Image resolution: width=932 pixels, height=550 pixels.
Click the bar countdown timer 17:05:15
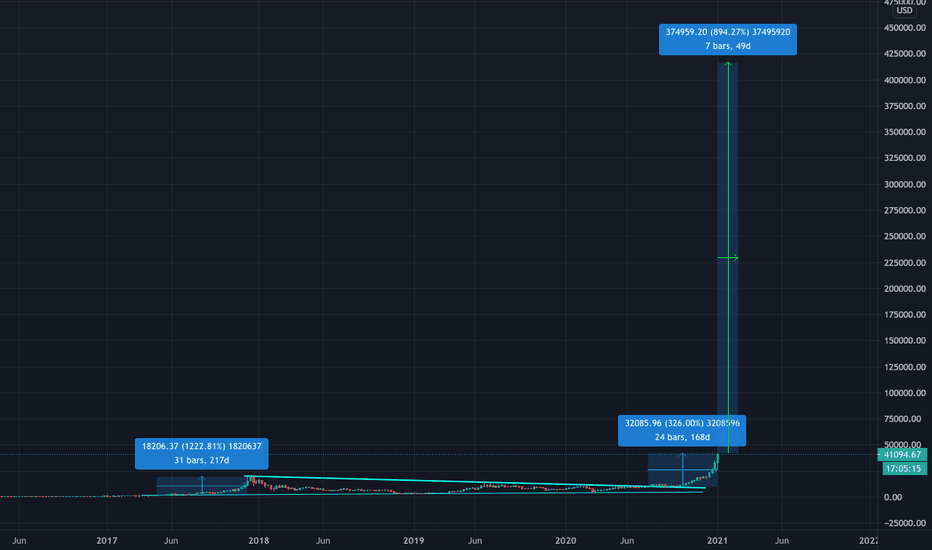tap(902, 469)
